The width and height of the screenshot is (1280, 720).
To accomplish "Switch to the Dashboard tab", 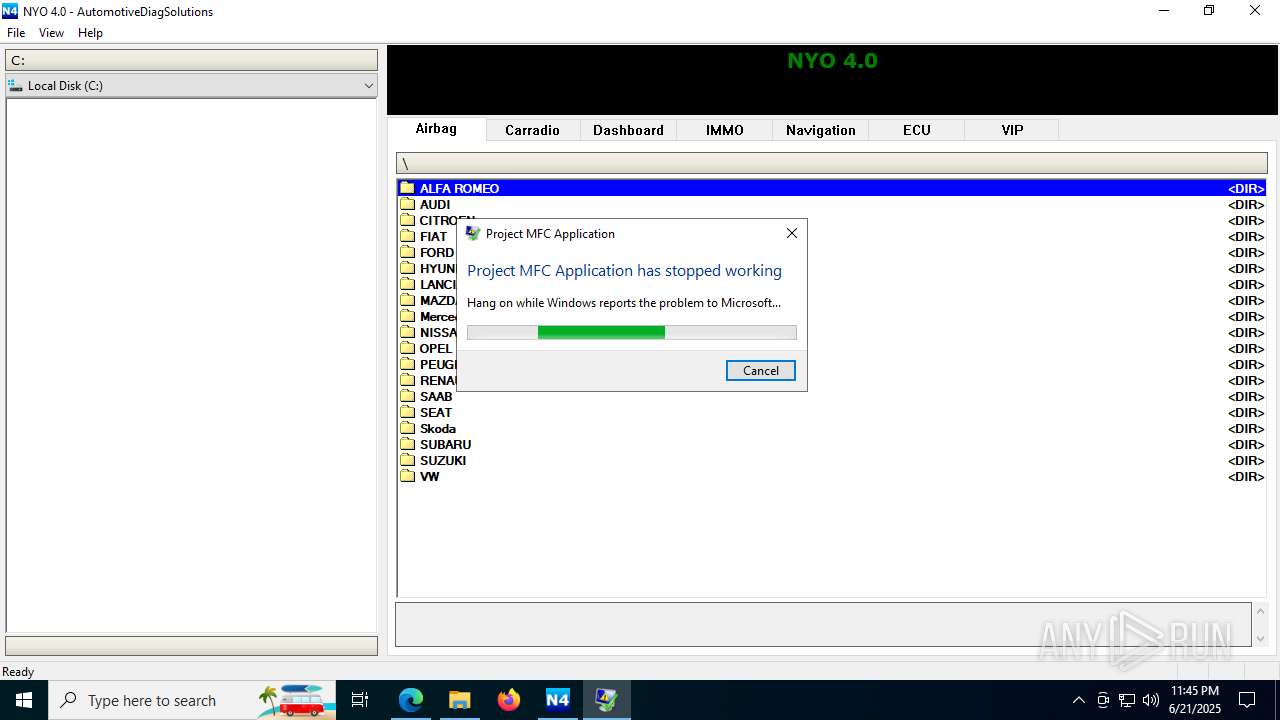I will pyautogui.click(x=628, y=130).
